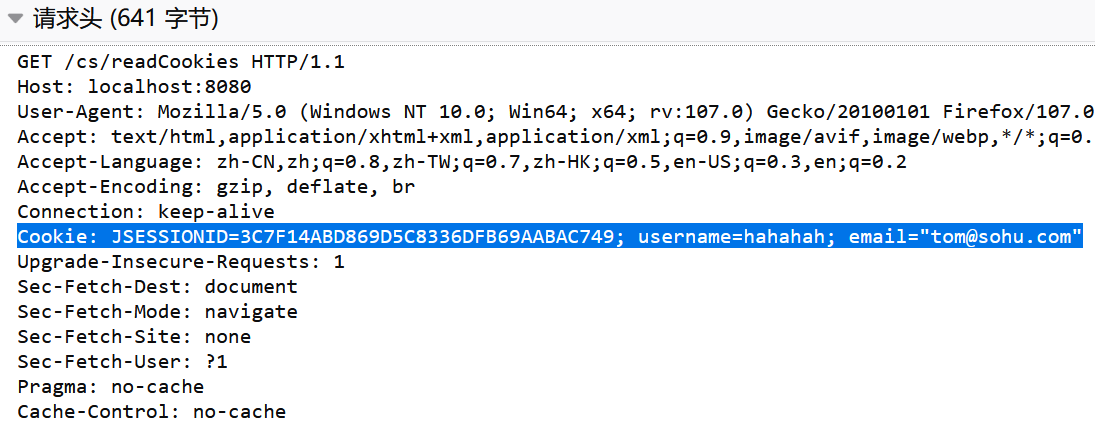Select the GET /cs/readCookies request line
This screenshot has width=1095, height=421.
pos(181,62)
